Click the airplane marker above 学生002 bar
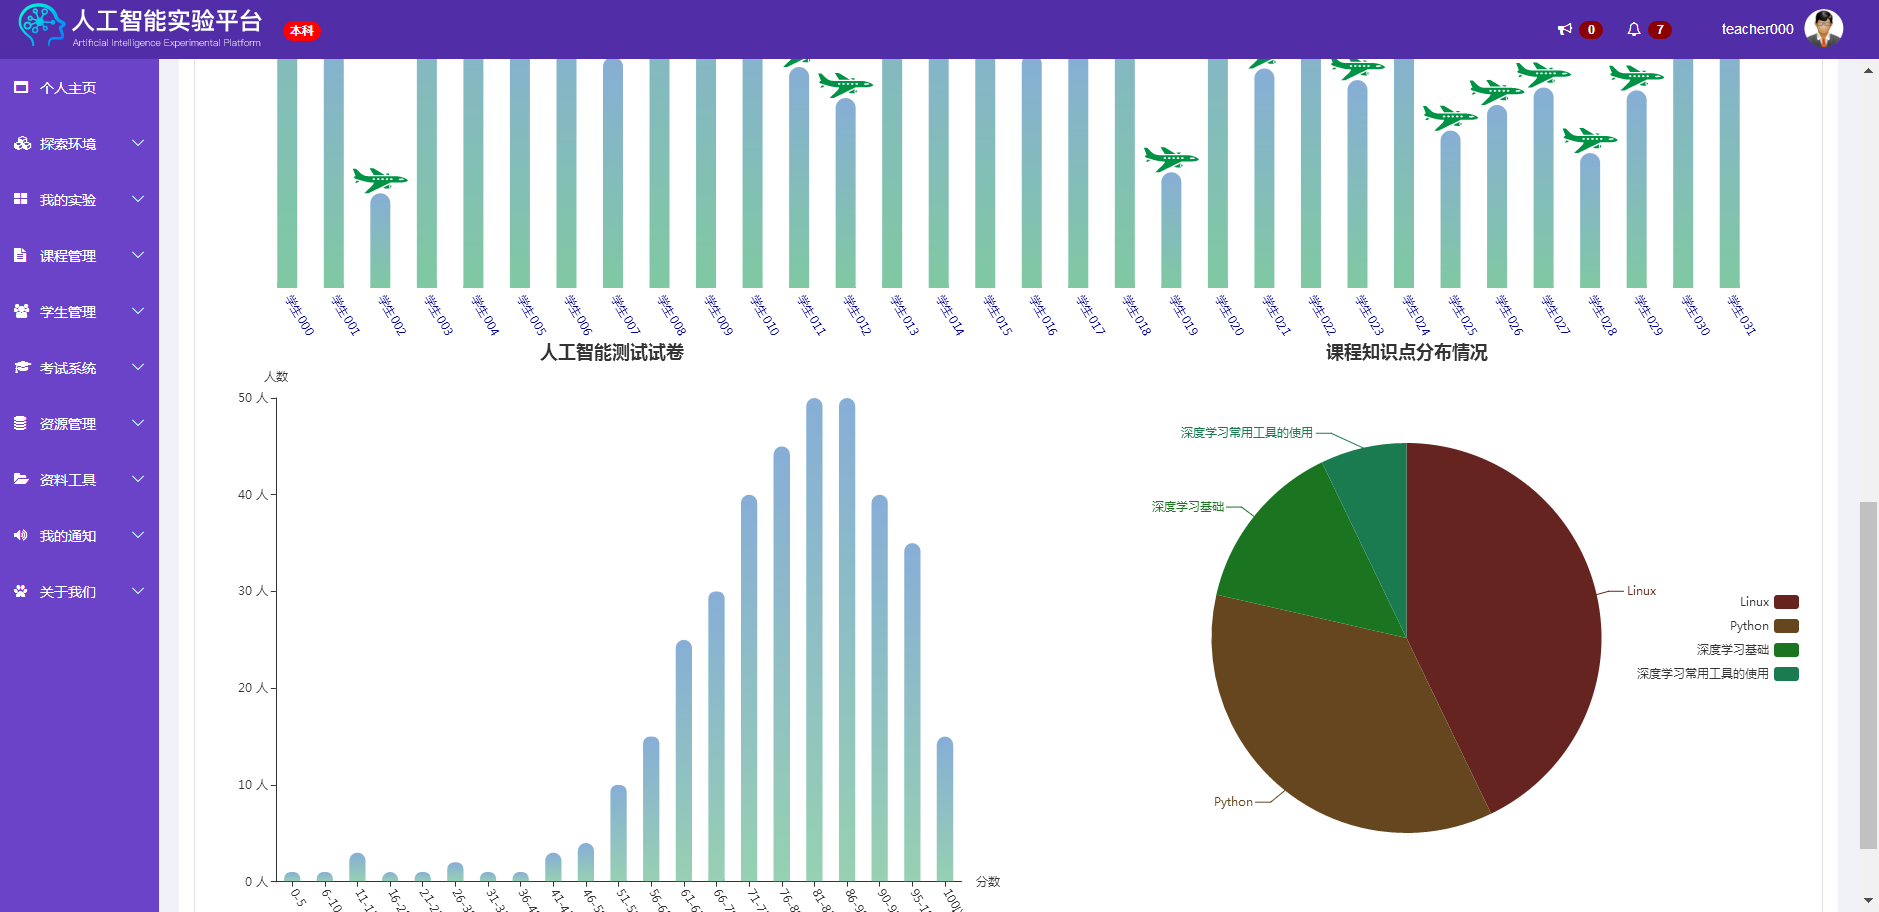This screenshot has width=1879, height=912. point(380,181)
